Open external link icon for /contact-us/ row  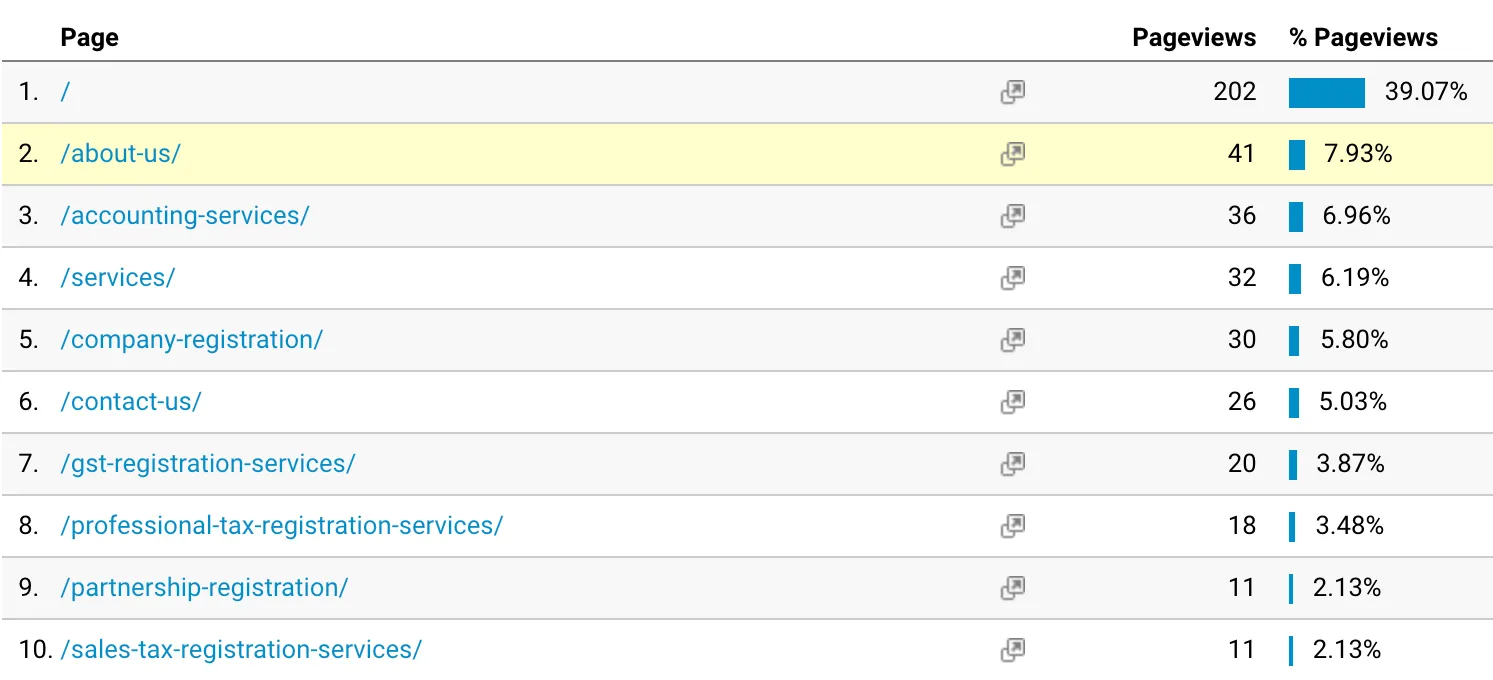[1013, 402]
